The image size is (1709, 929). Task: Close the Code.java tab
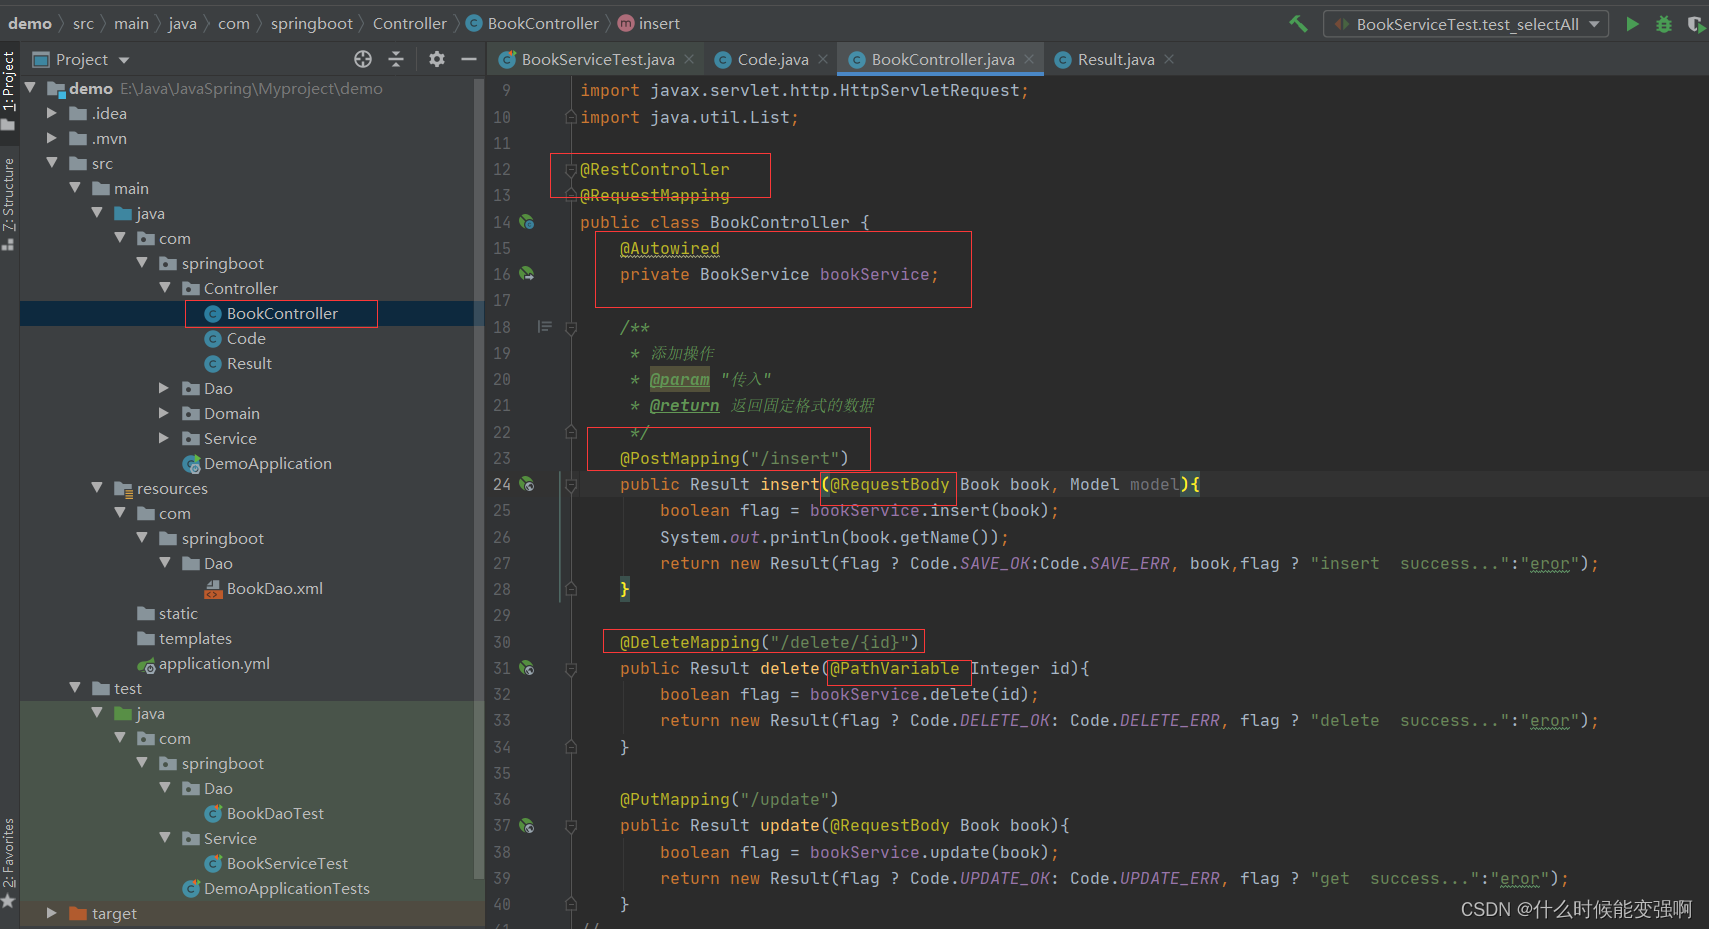823,59
